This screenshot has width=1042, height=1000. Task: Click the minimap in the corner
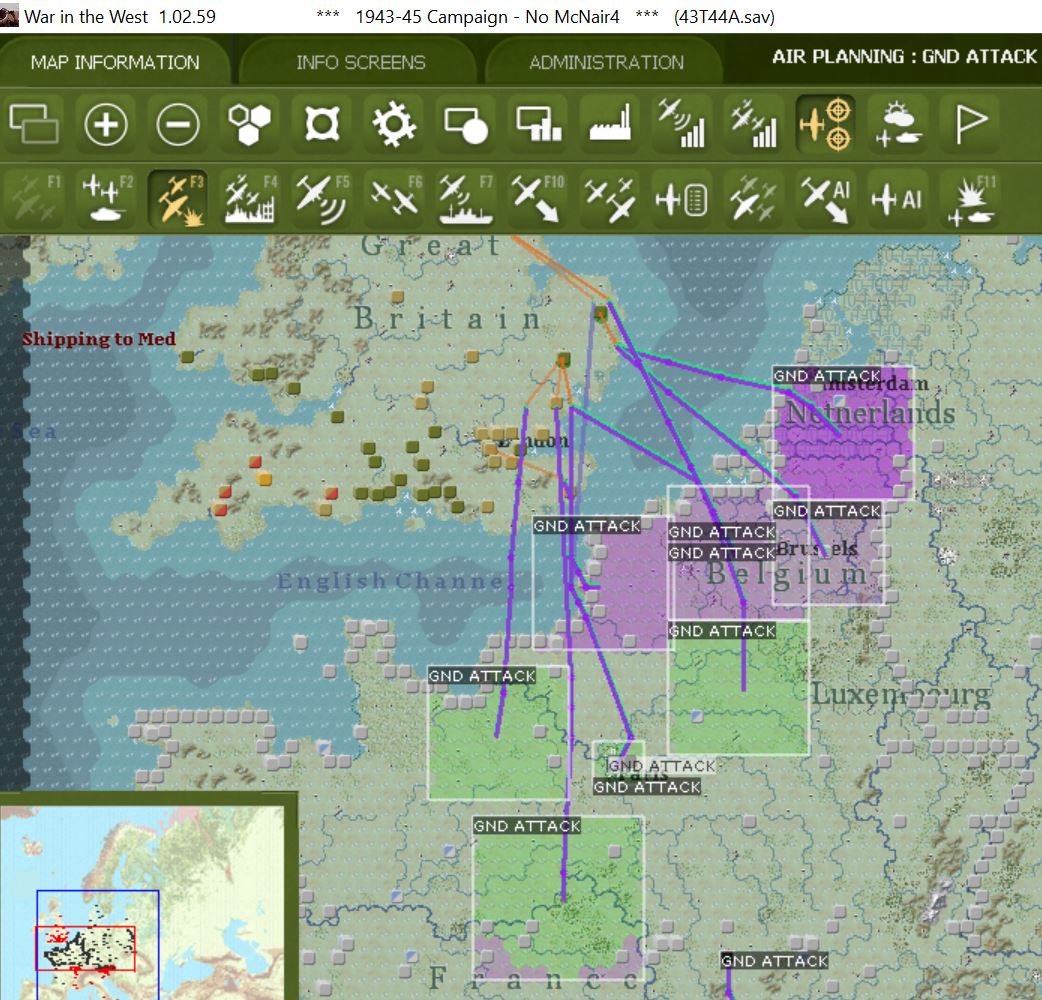pos(142,902)
